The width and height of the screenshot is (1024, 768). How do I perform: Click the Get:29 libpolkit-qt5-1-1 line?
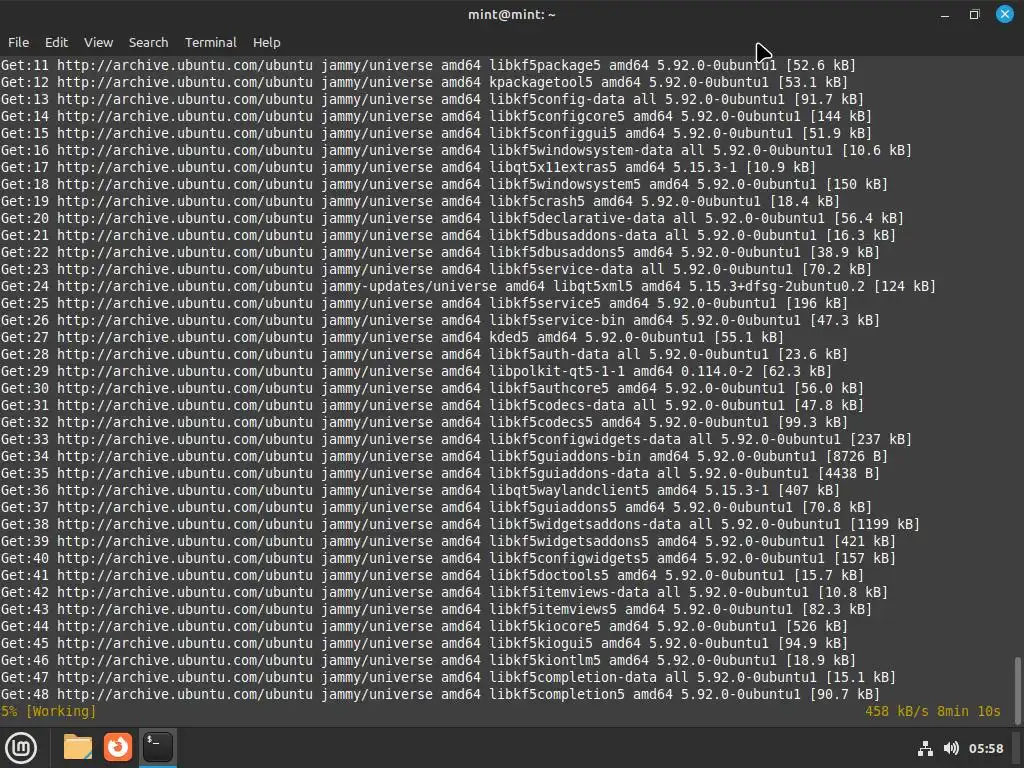(416, 371)
